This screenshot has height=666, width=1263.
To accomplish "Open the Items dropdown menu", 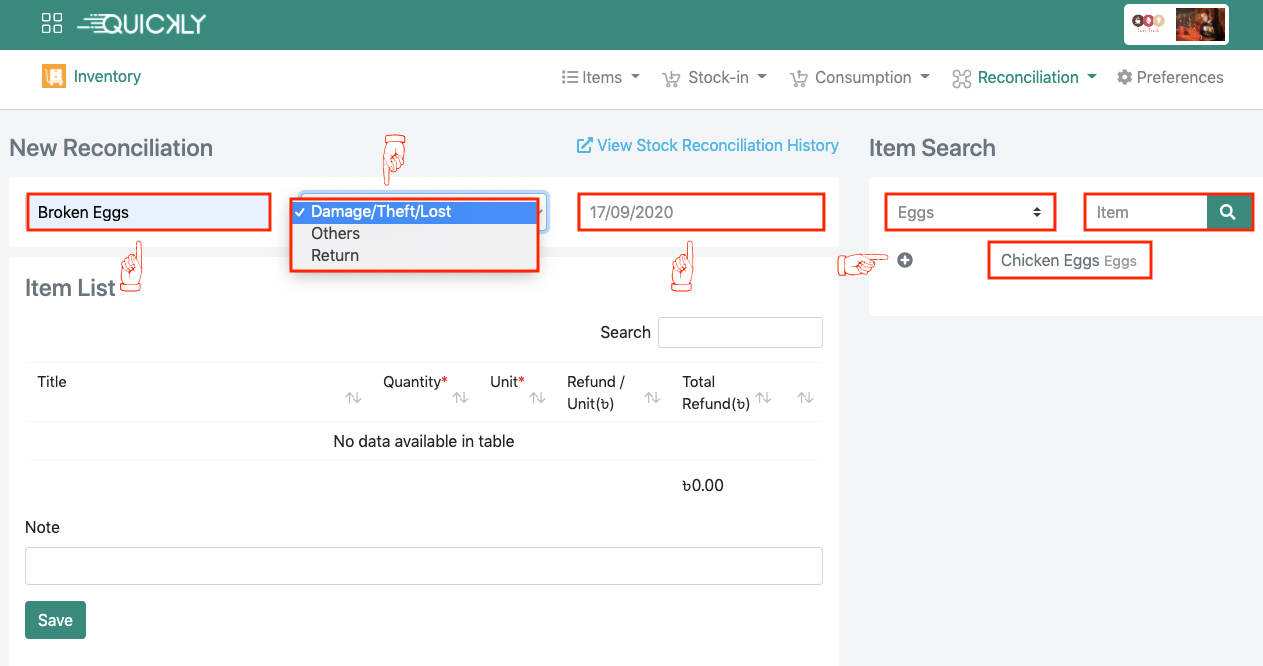I will pos(601,77).
